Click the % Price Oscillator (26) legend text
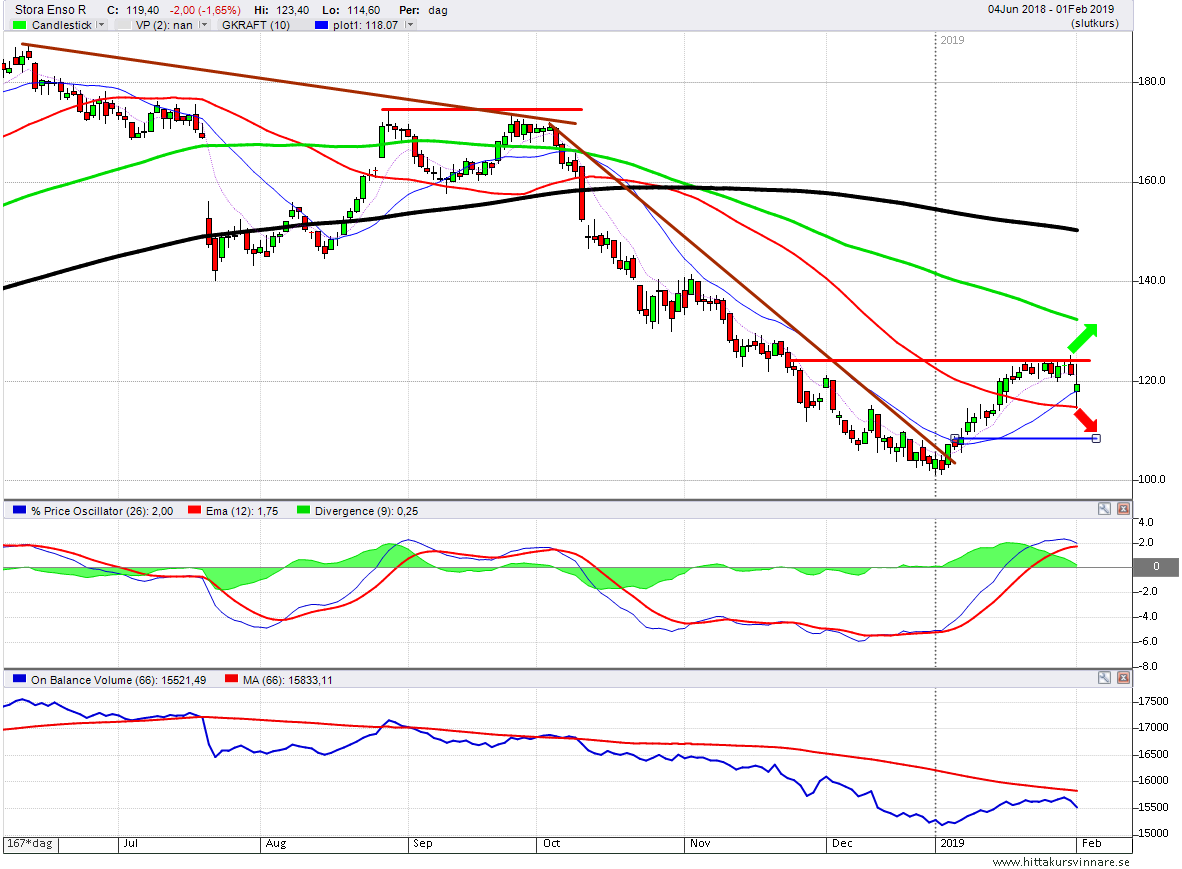This screenshot has width=1182, height=869. pyautogui.click(x=102, y=511)
